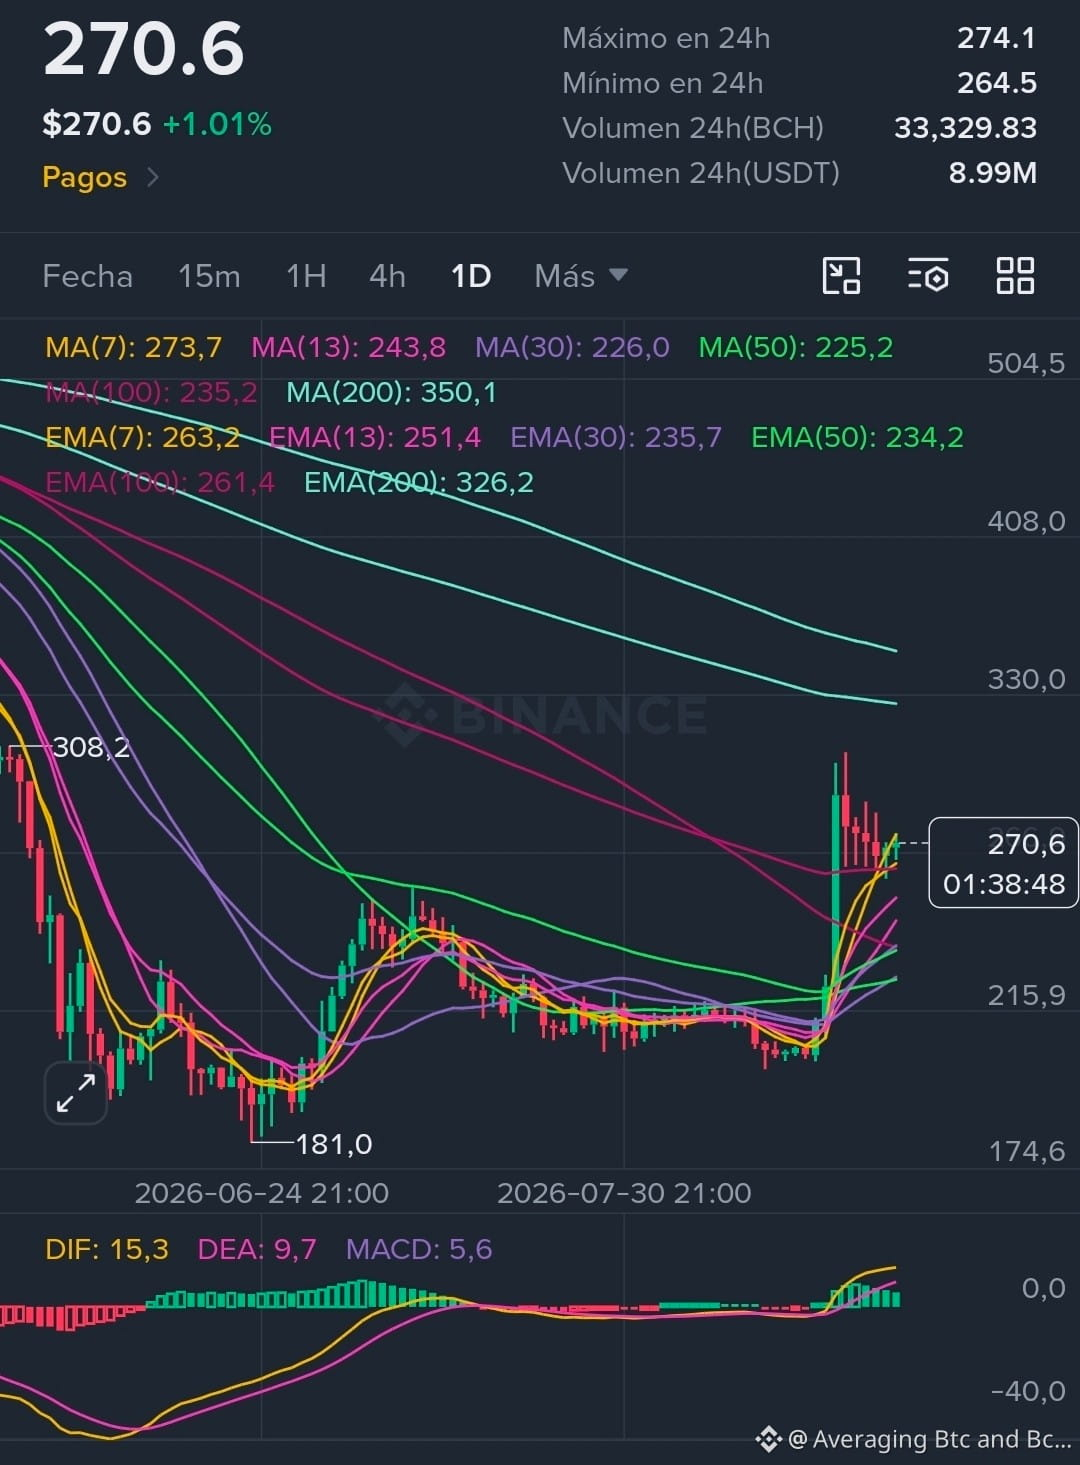The height and width of the screenshot is (1465, 1080).
Task: Tap the DIF: 15,3 indicator value
Action: pyautogui.click(x=107, y=1249)
